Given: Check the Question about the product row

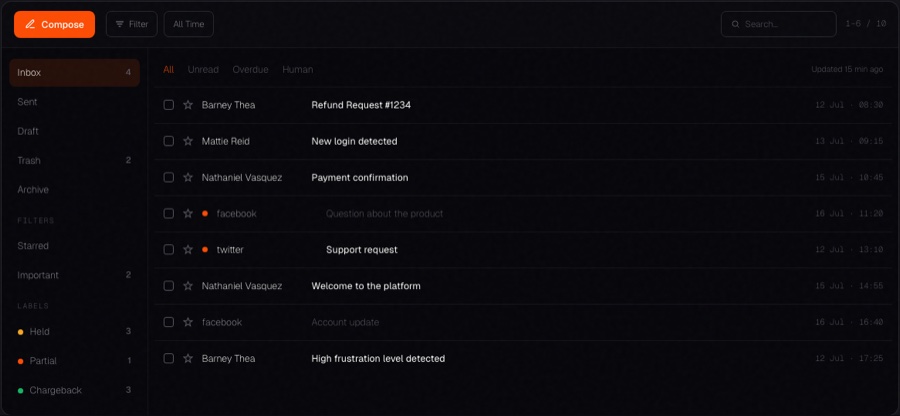Looking at the screenshot, I should tap(169, 213).
